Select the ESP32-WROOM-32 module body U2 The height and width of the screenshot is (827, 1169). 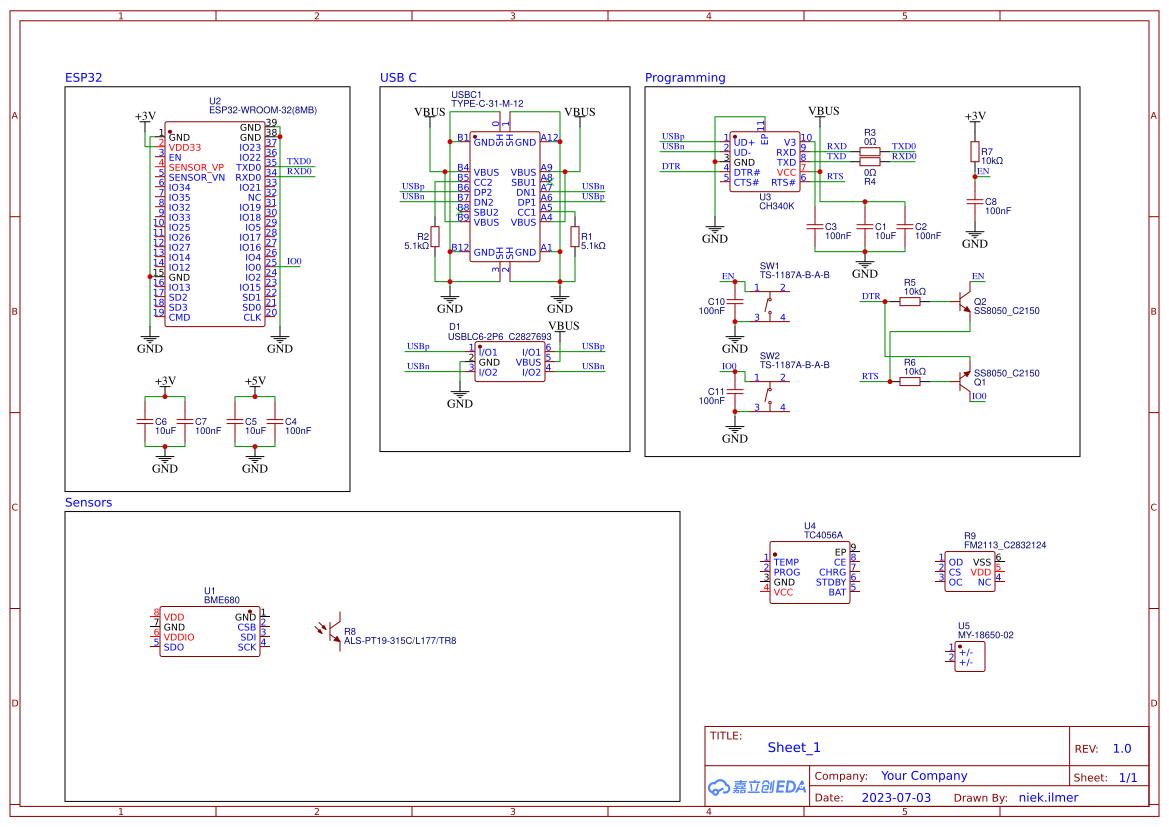(x=215, y=224)
